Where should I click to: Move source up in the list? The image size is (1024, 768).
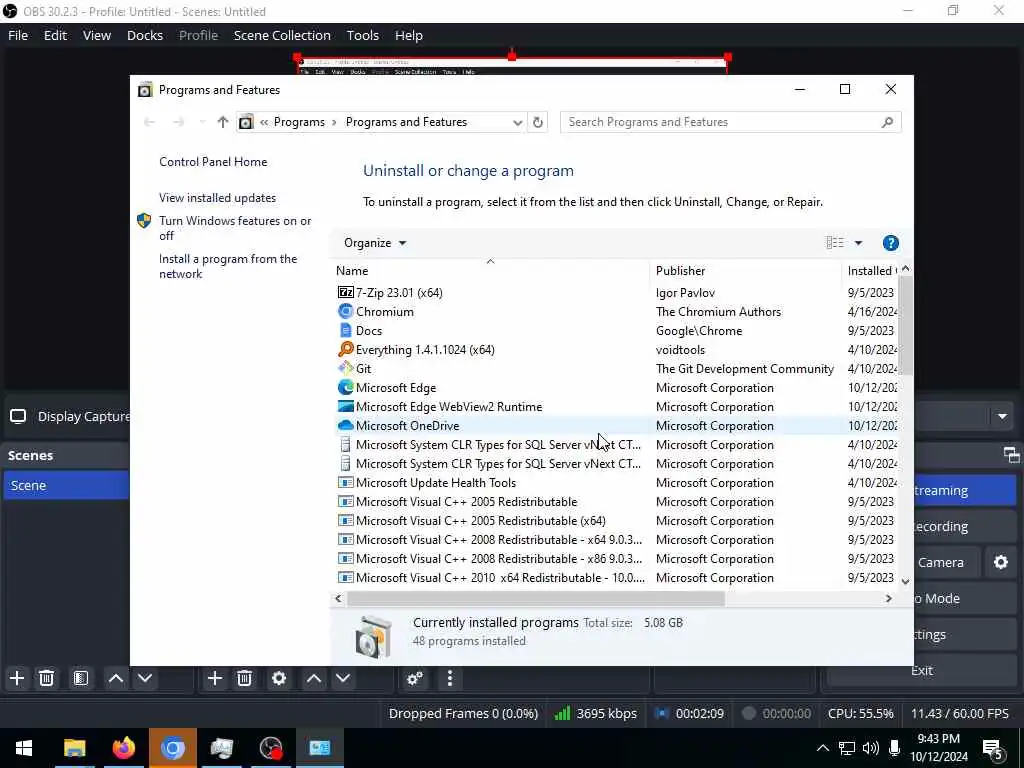point(313,679)
